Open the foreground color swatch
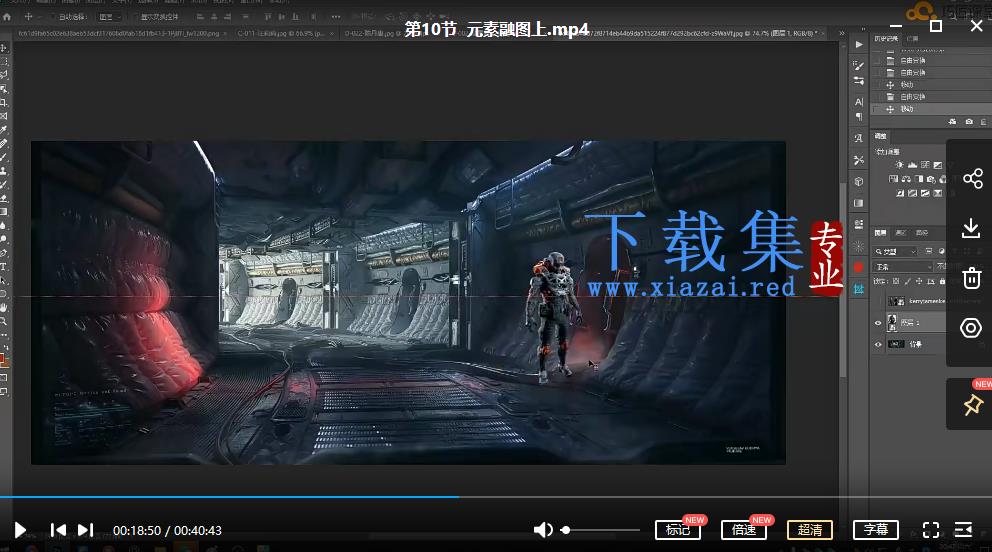Viewport: 992px width, 552px height. 3,359
